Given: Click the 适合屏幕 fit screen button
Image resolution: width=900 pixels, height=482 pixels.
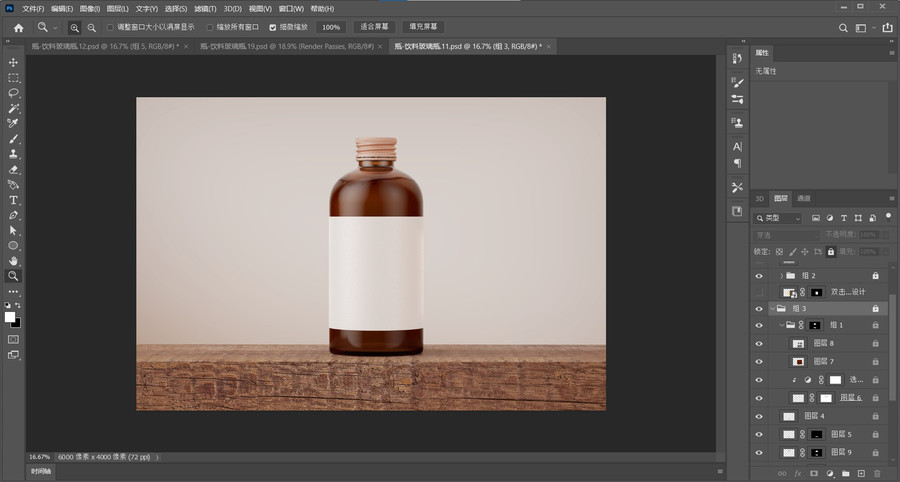Looking at the screenshot, I should 374,27.
